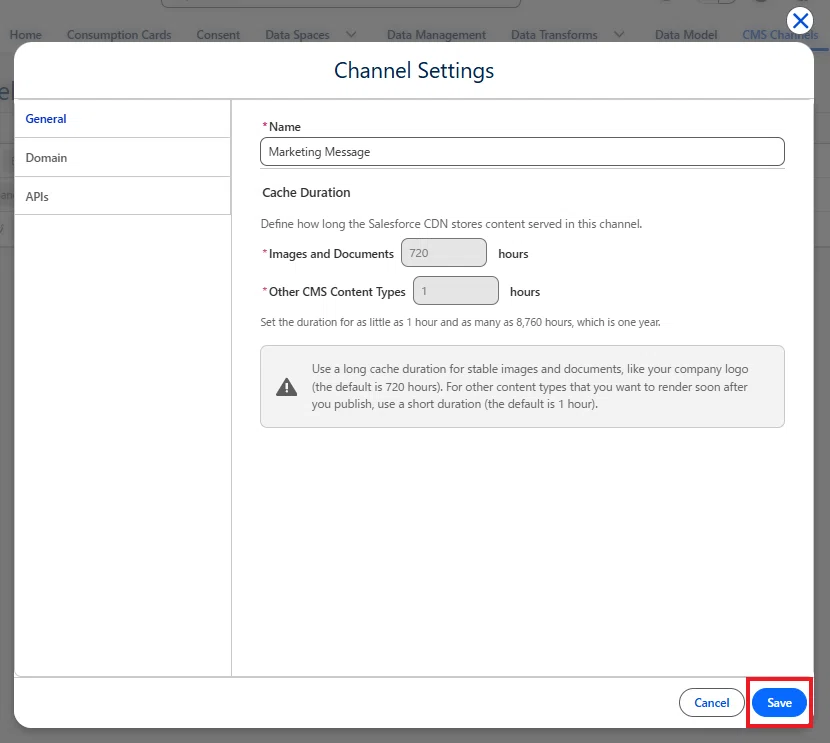This screenshot has width=830, height=743.
Task: Open the APIs settings tab
Action: point(122,196)
